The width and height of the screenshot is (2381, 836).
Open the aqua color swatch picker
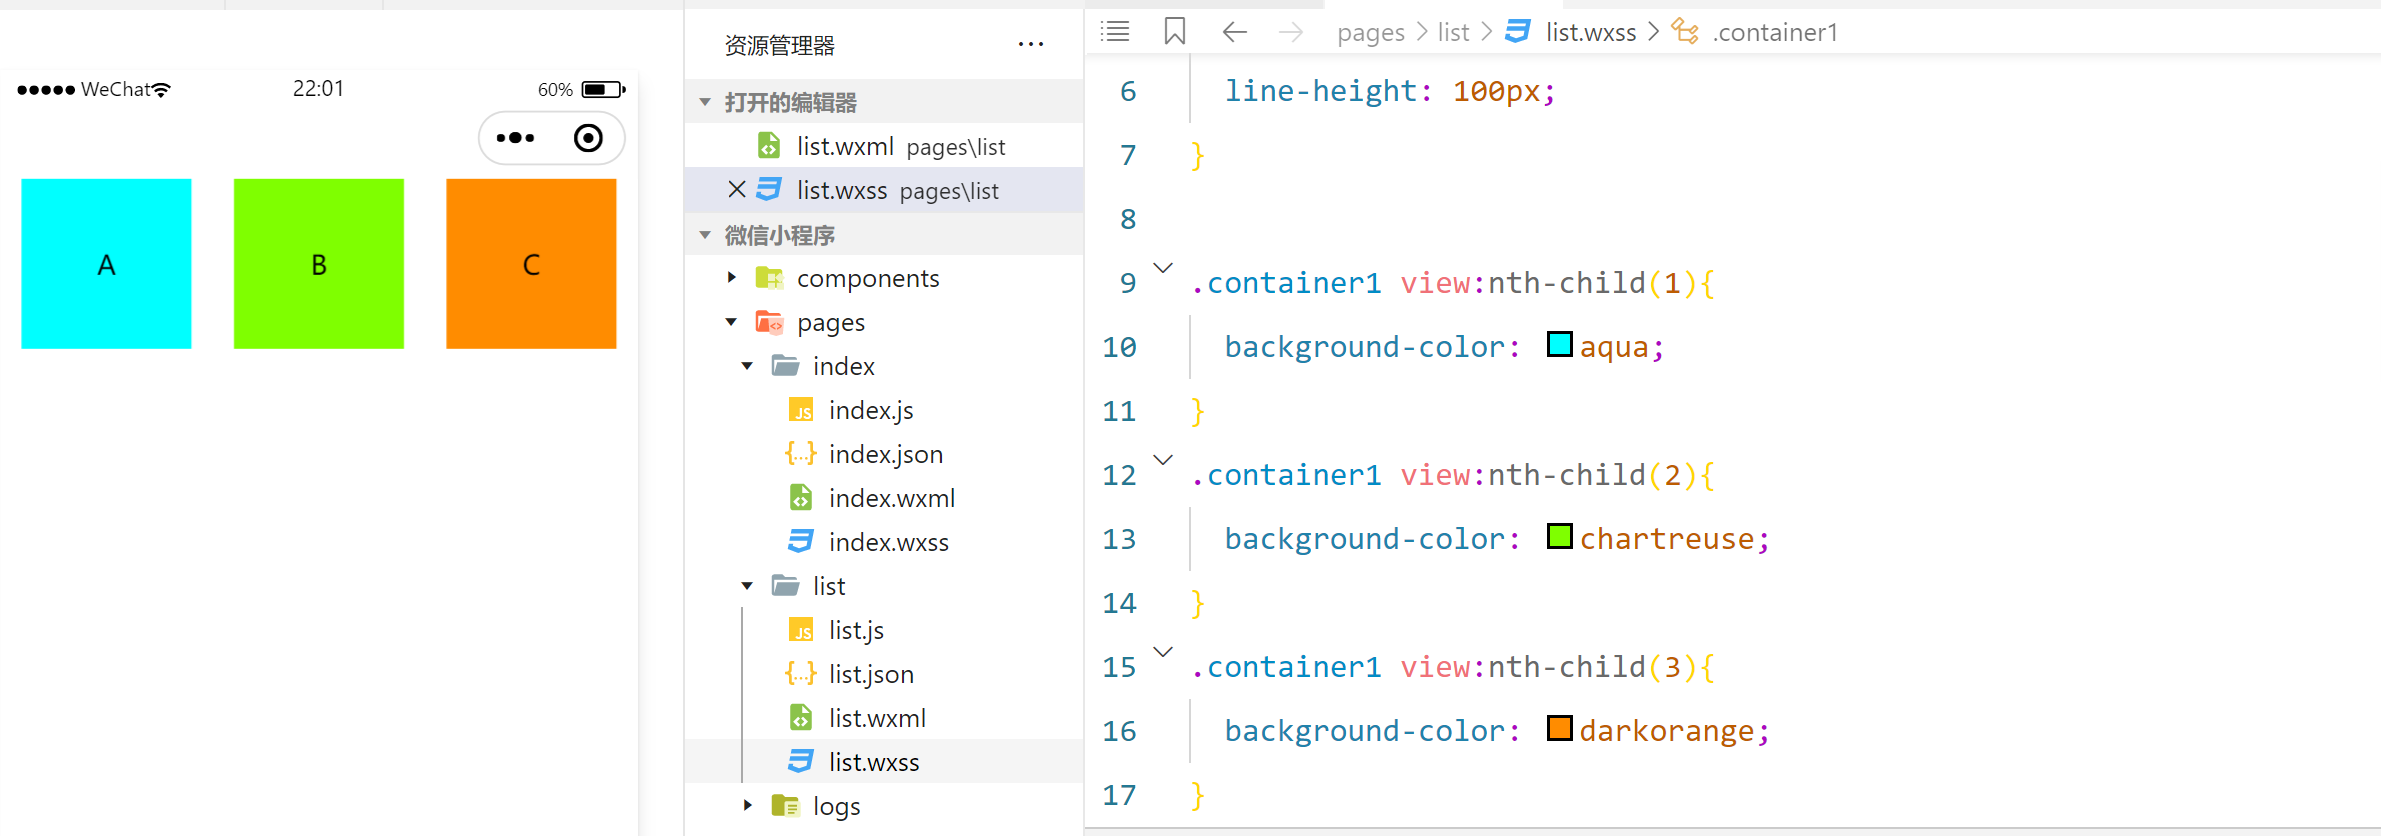[x=1559, y=345]
